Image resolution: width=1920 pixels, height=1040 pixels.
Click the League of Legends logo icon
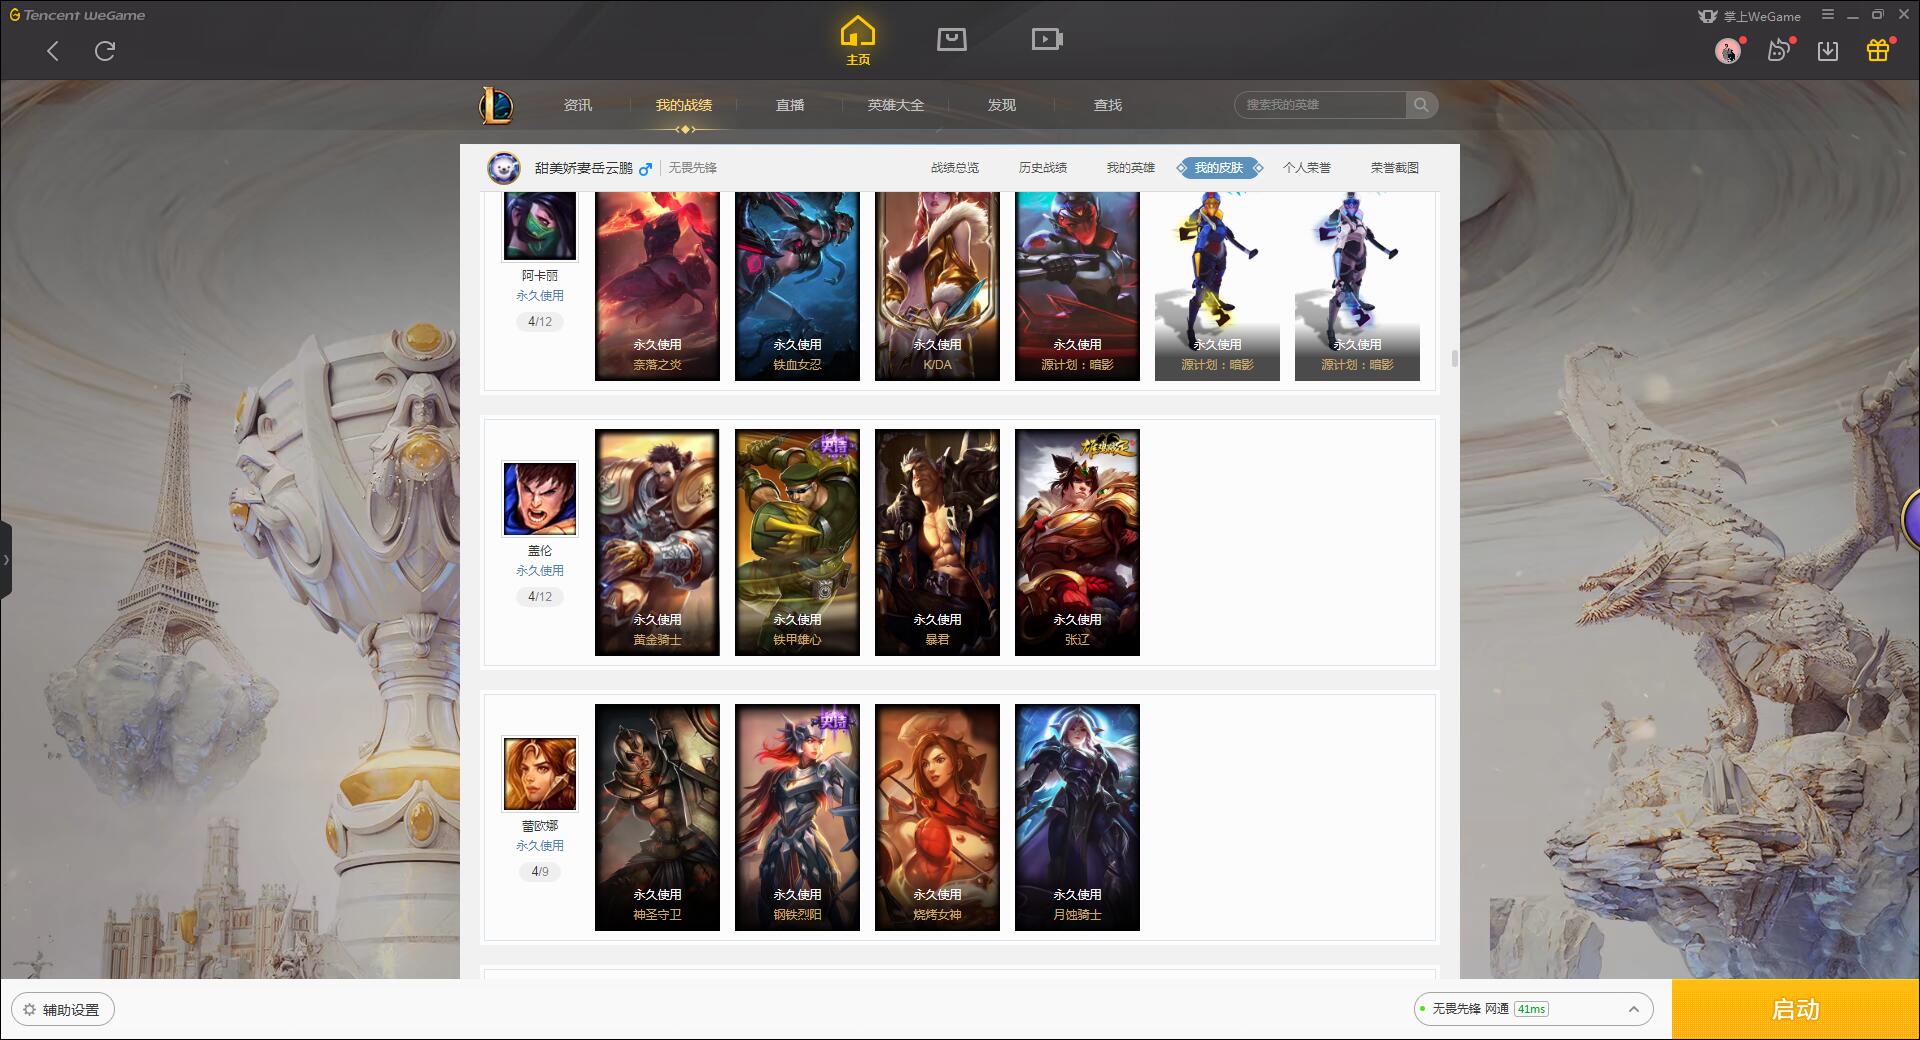(x=496, y=105)
